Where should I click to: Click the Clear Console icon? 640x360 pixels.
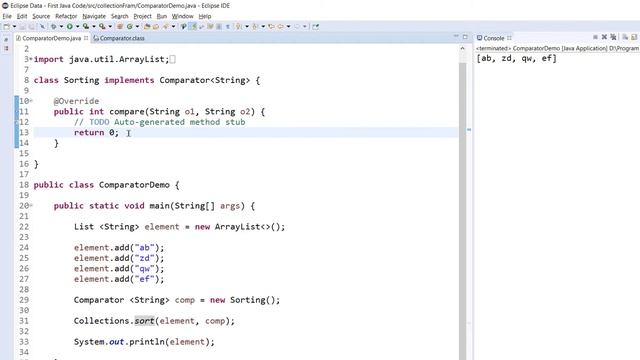pos(625,37)
